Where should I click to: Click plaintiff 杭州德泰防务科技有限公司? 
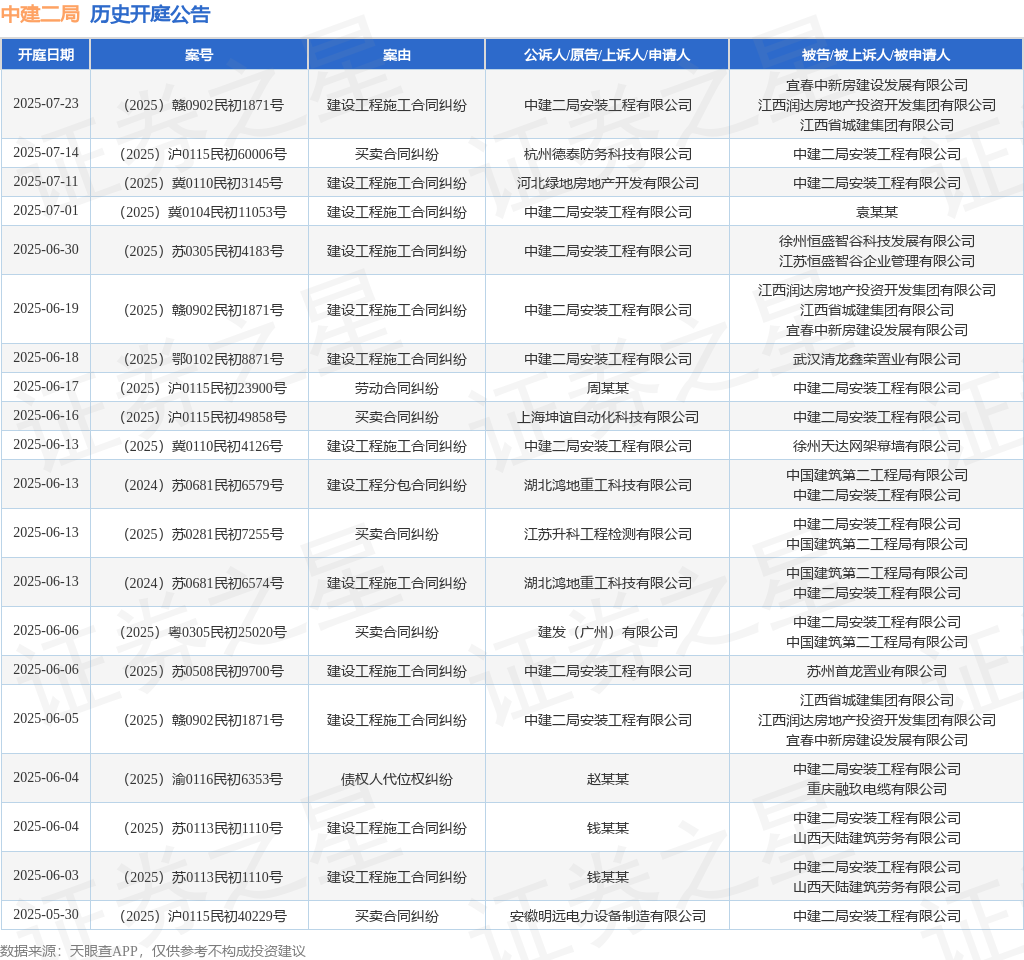coord(607,154)
